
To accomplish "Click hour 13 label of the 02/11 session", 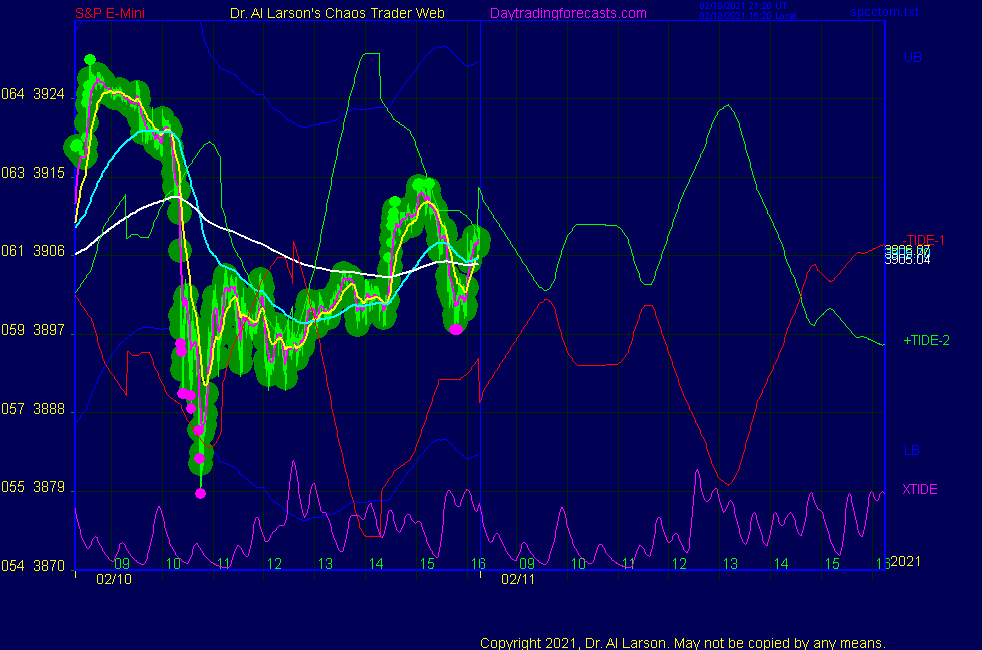I will tap(730, 564).
